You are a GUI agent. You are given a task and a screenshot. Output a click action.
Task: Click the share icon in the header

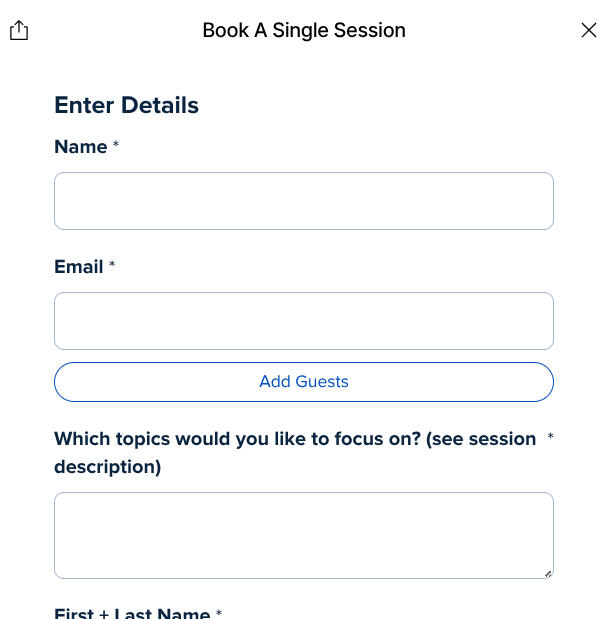click(19, 31)
